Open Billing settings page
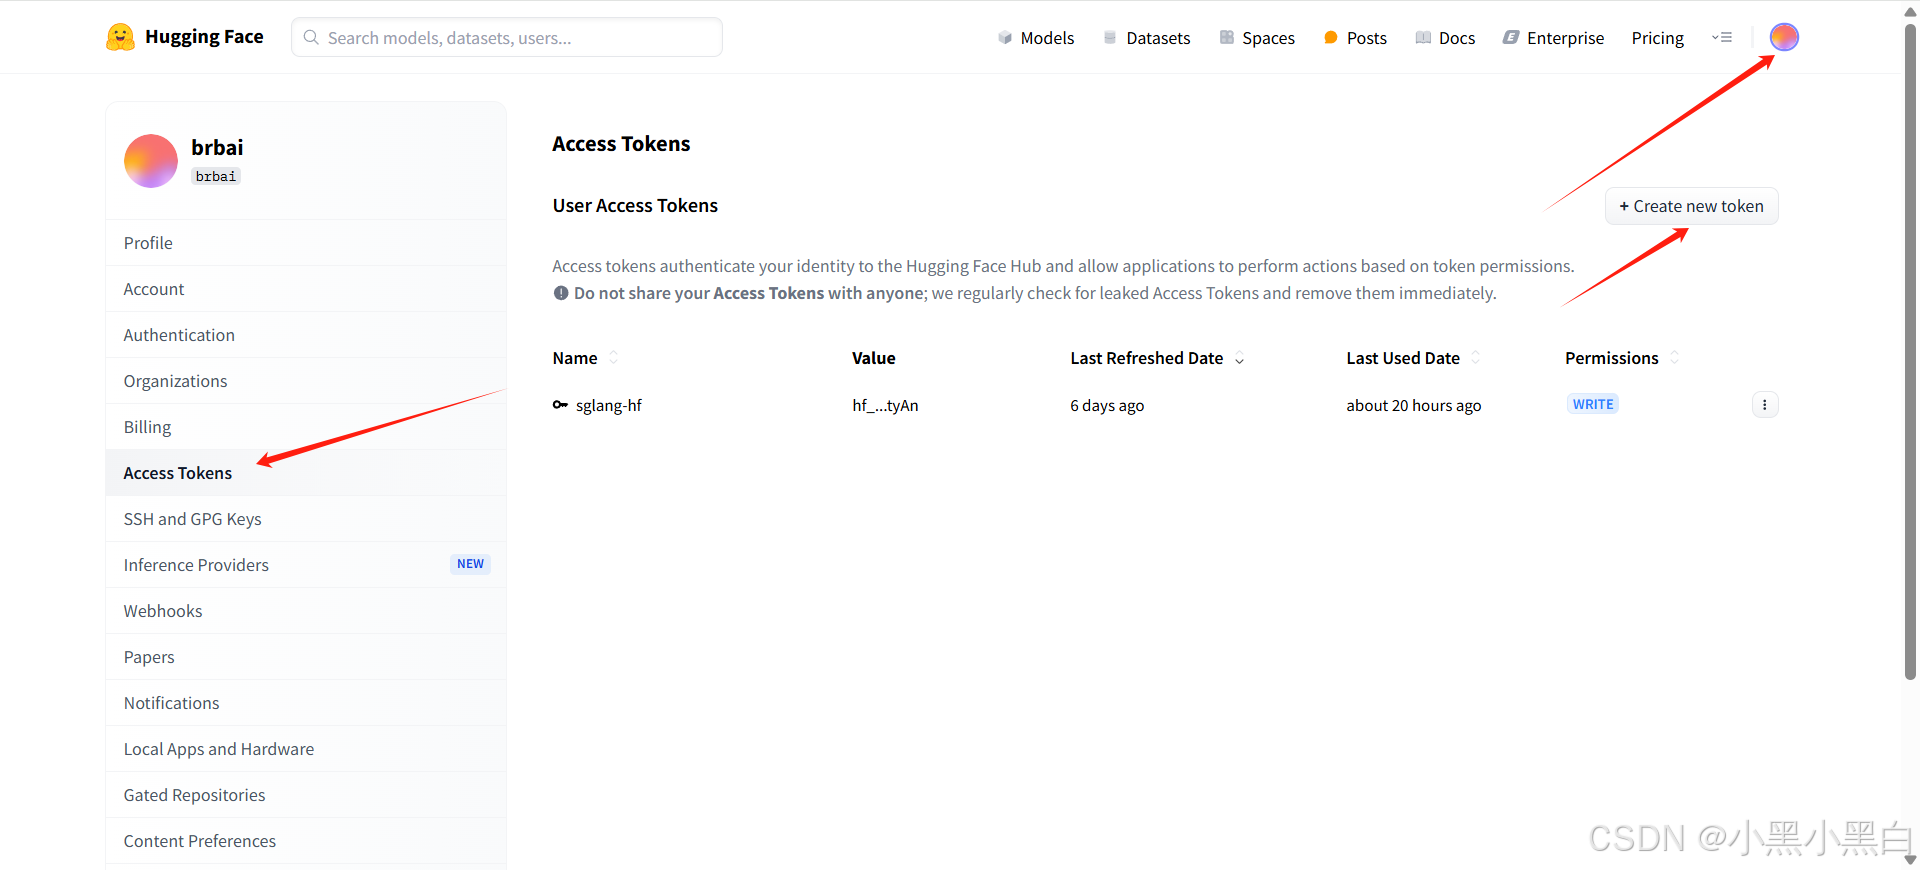Viewport: 1920px width, 870px height. tap(306, 427)
